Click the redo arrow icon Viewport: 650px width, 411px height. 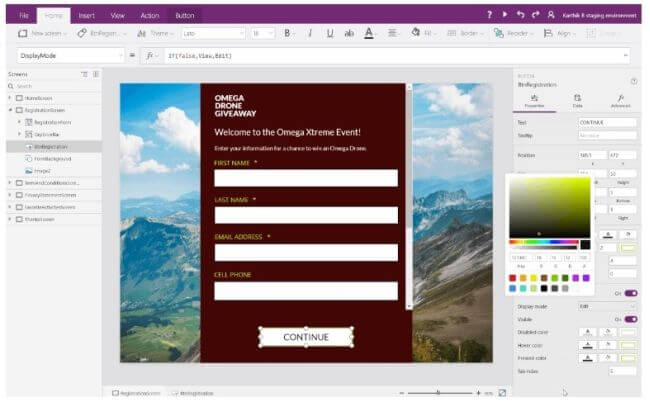[536, 15]
